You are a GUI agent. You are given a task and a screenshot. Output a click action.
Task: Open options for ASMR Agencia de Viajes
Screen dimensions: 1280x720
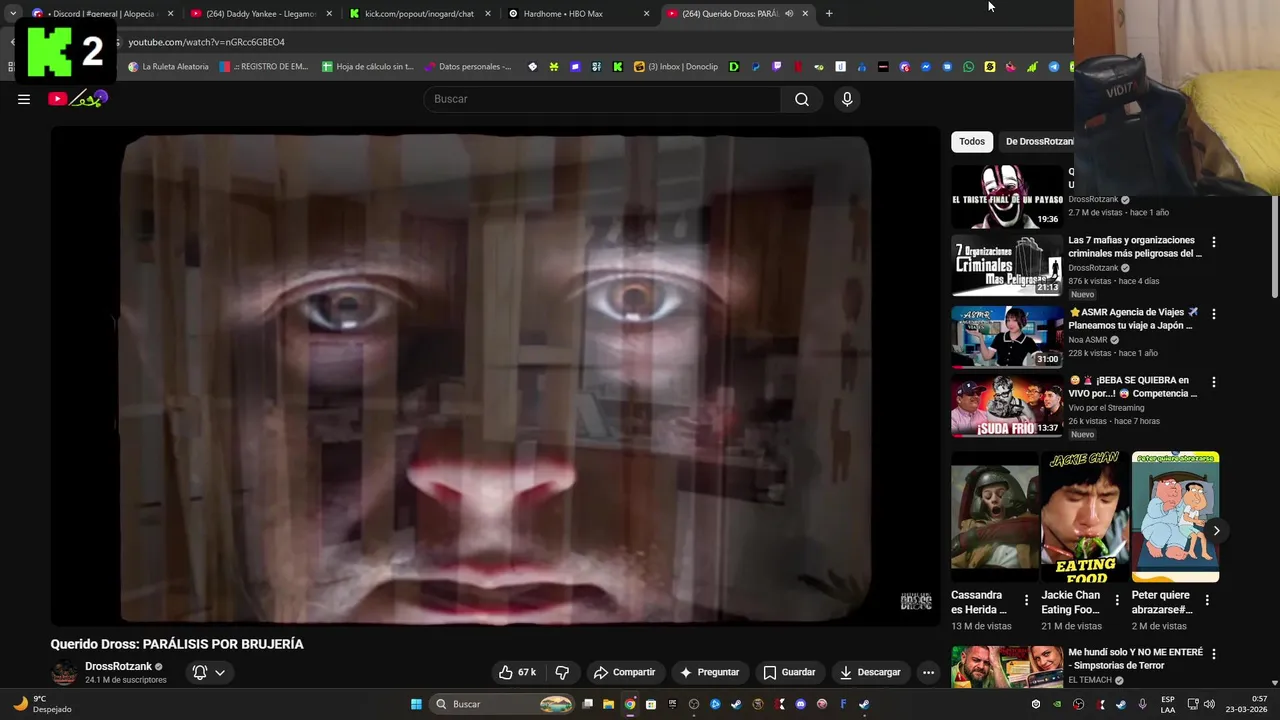tap(1214, 314)
